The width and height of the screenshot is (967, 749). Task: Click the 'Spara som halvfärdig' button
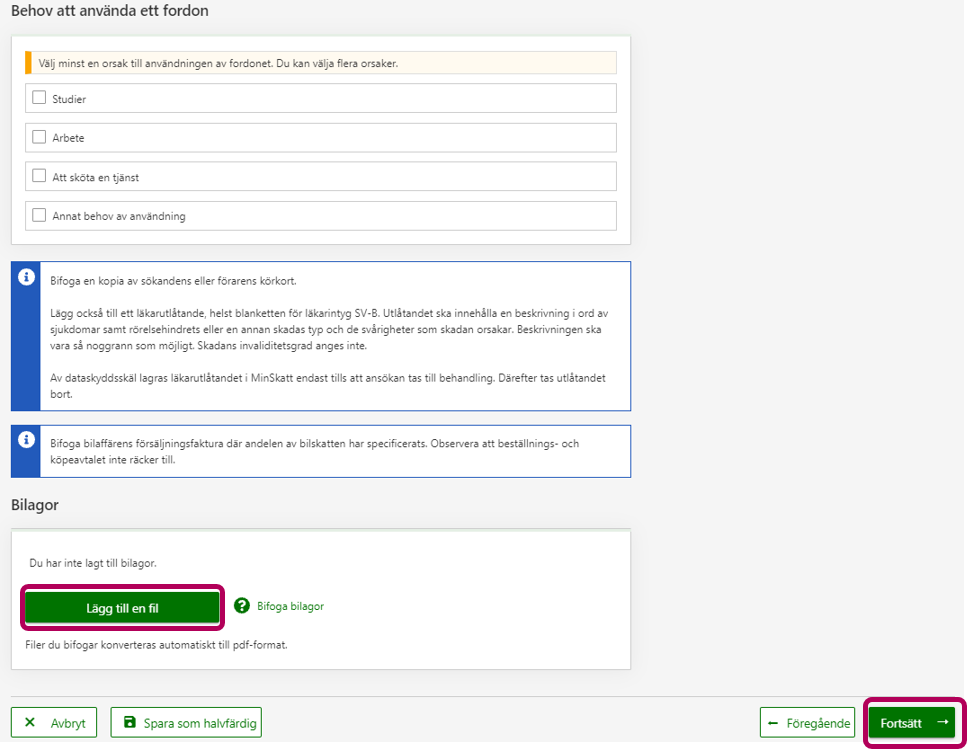tap(186, 723)
